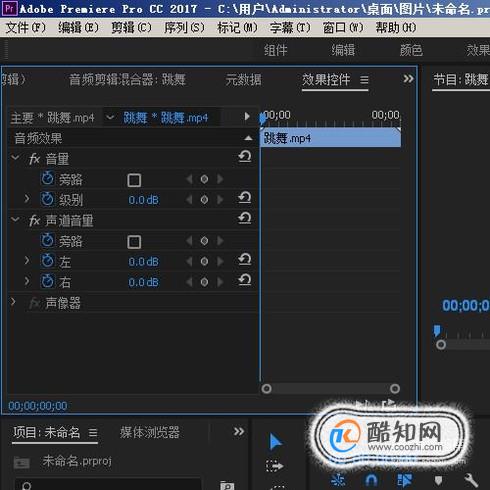
Task: Enable 旁路 bypass checkbox under 声道音量
Action: click(x=134, y=242)
